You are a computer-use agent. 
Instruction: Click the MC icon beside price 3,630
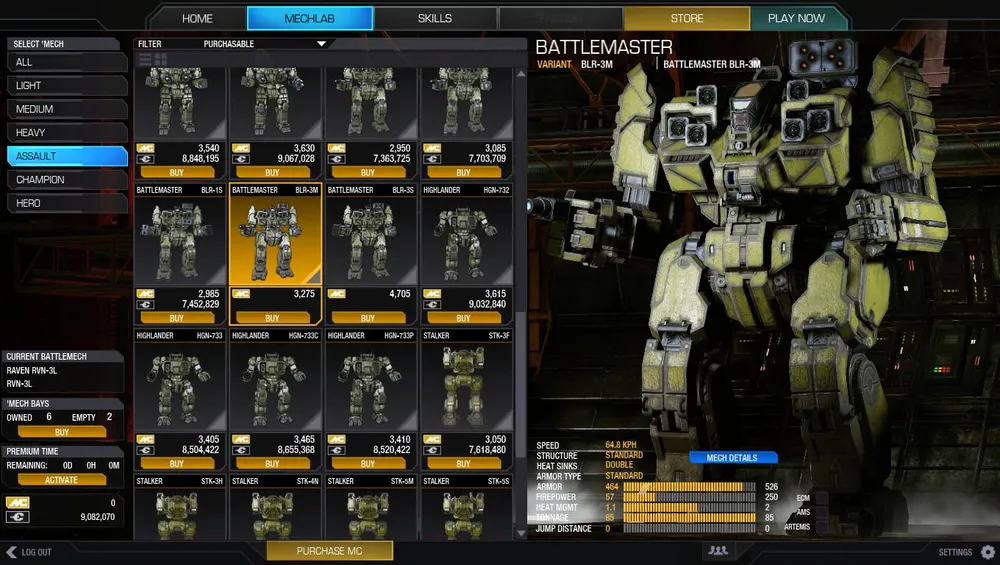click(241, 148)
